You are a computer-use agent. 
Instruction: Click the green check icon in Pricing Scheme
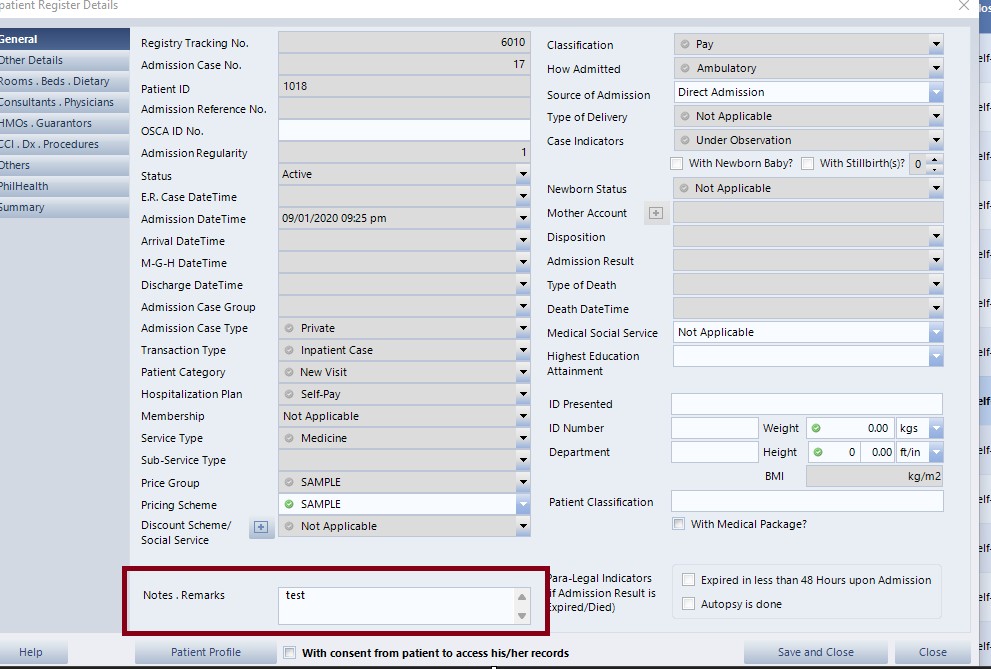click(290, 504)
